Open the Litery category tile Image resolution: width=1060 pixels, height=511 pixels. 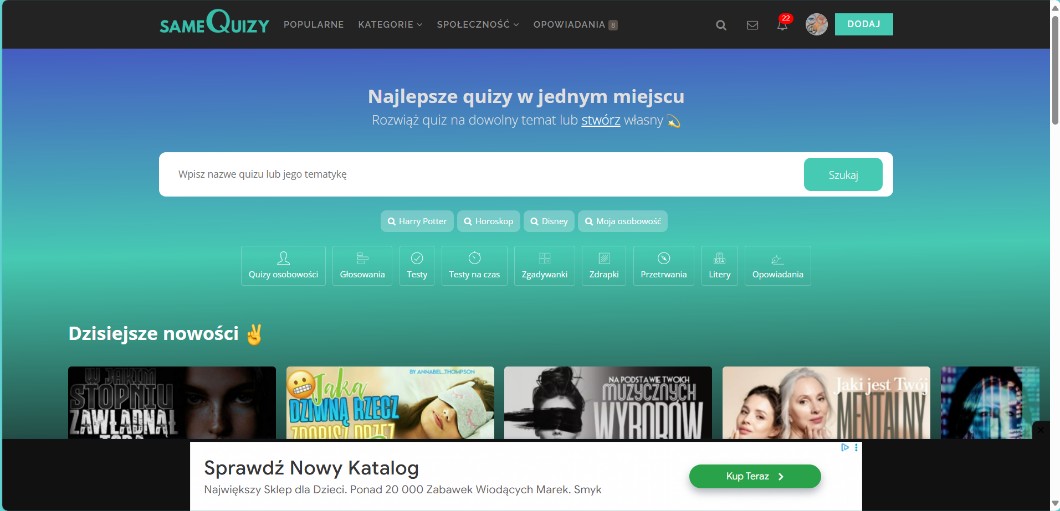pos(719,266)
